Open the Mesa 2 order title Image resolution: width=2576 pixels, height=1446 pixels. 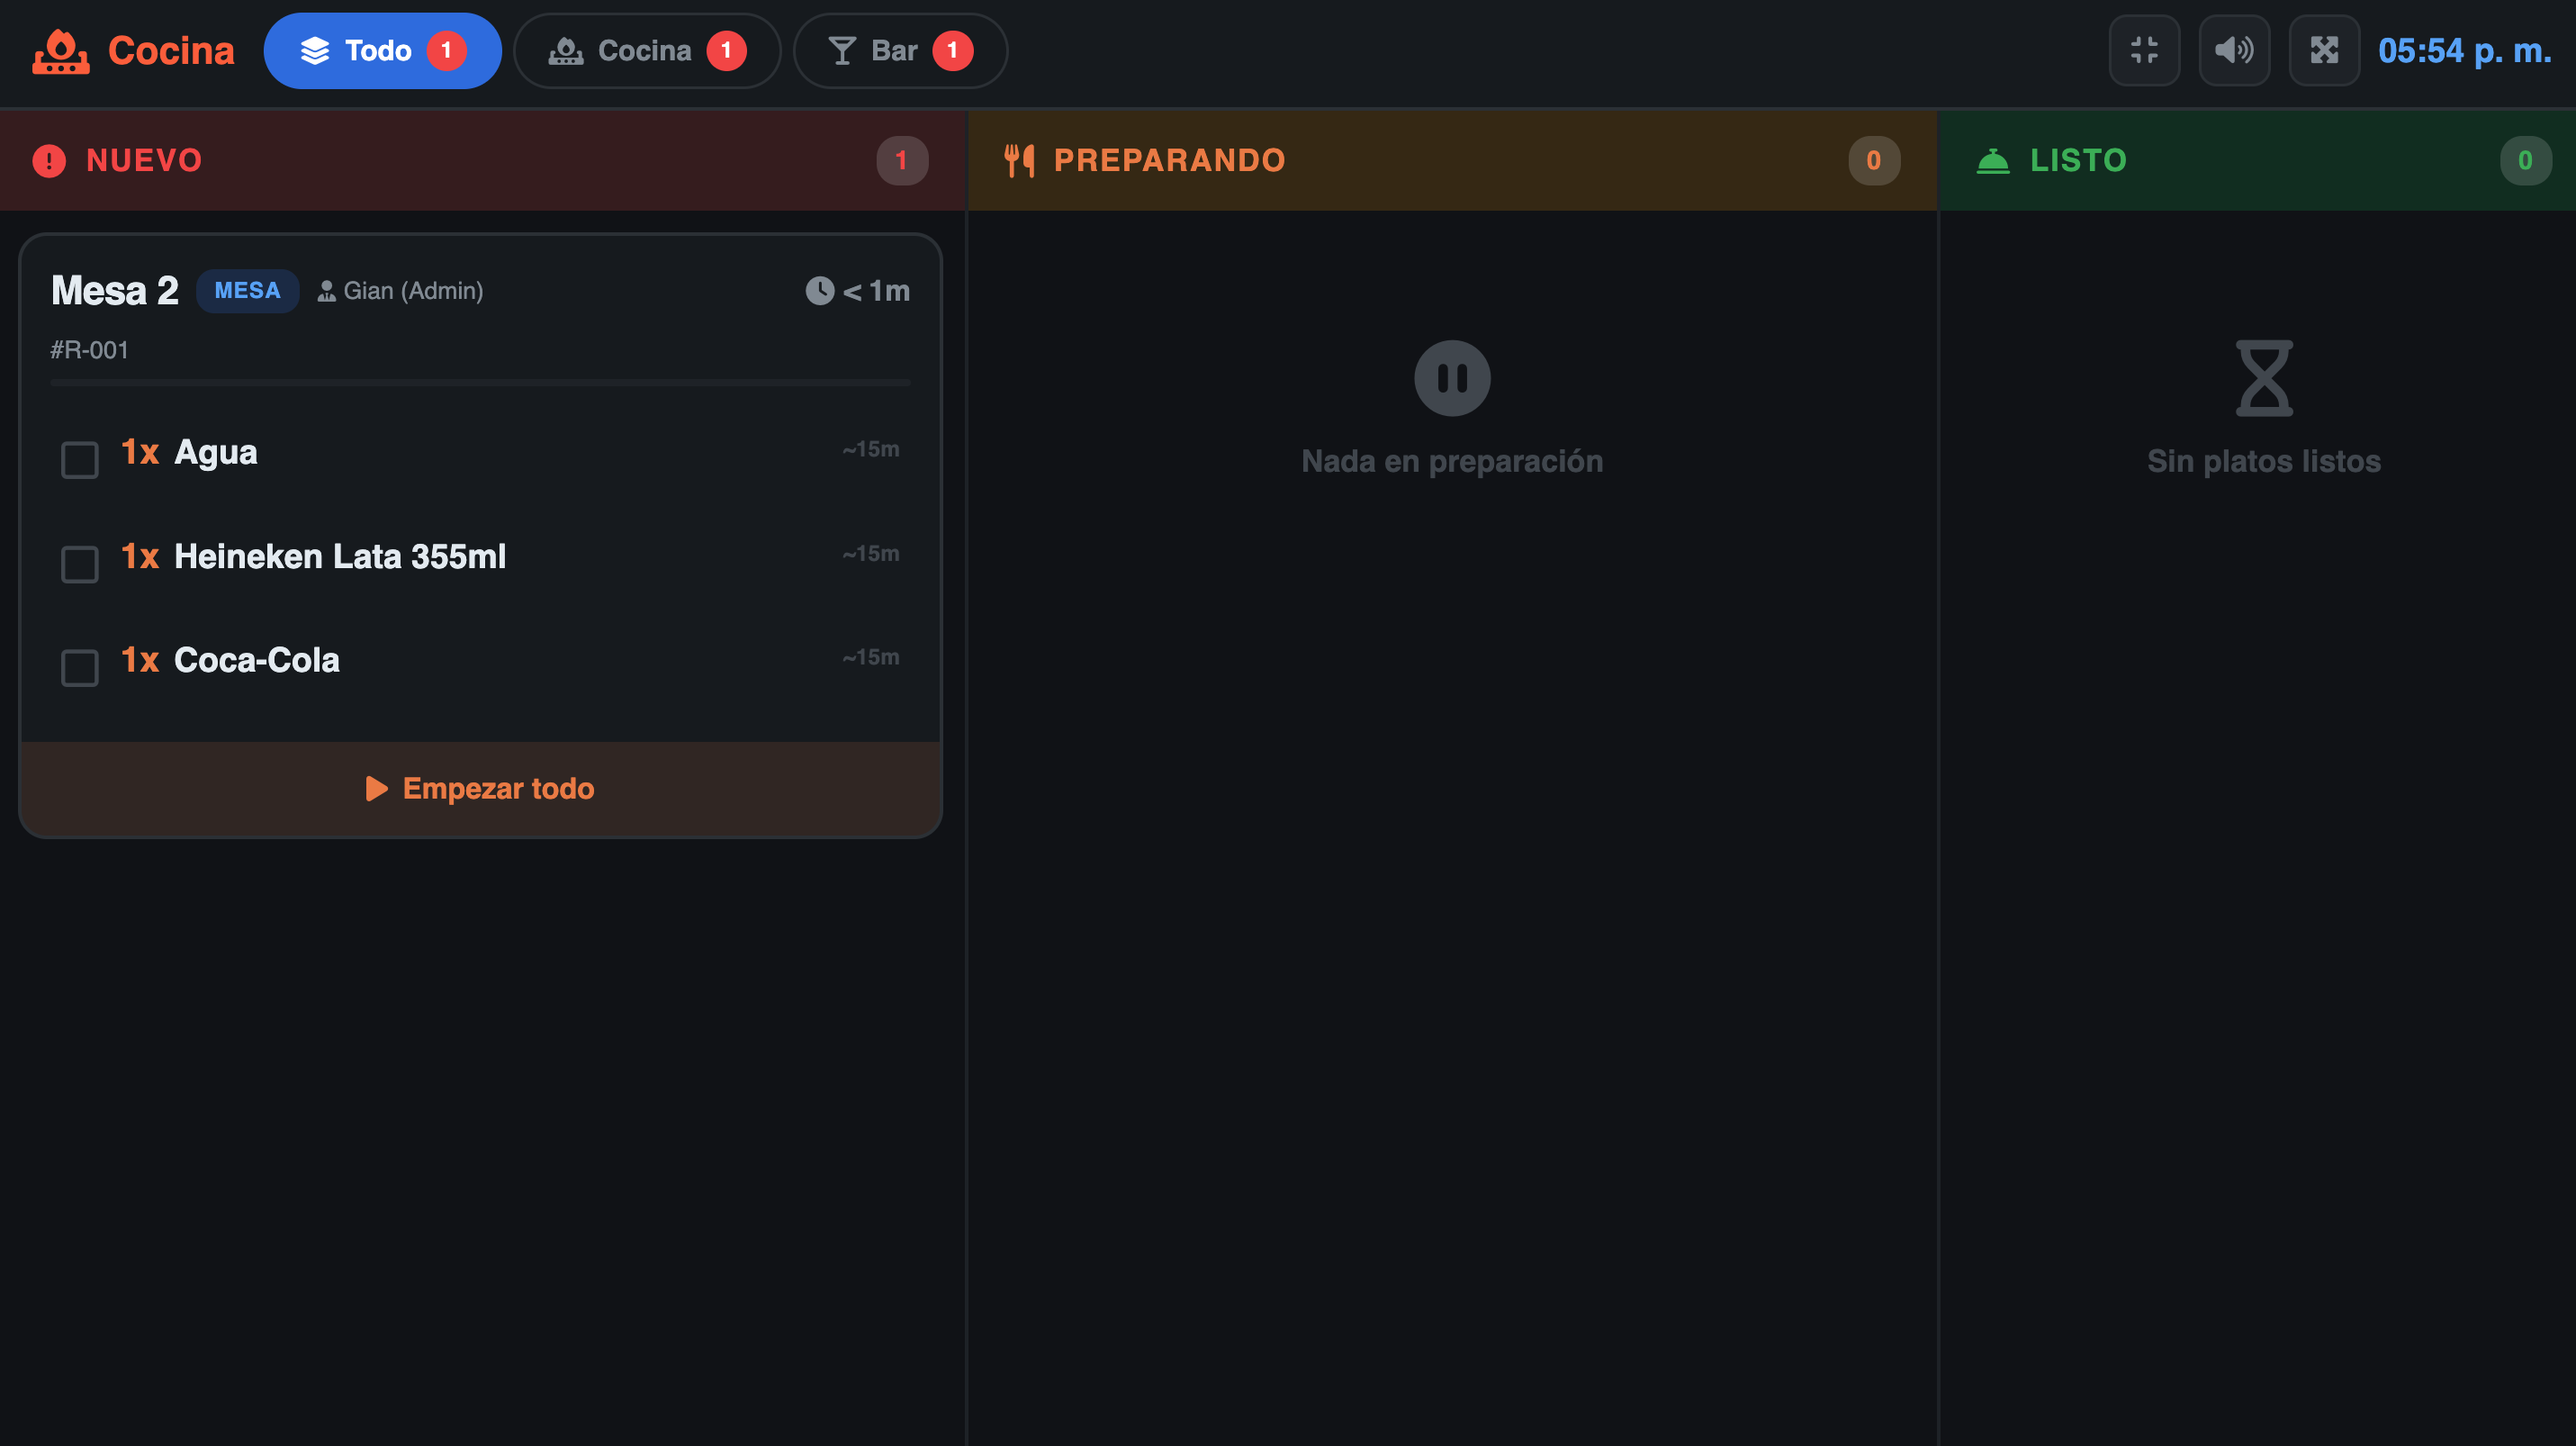coord(115,291)
